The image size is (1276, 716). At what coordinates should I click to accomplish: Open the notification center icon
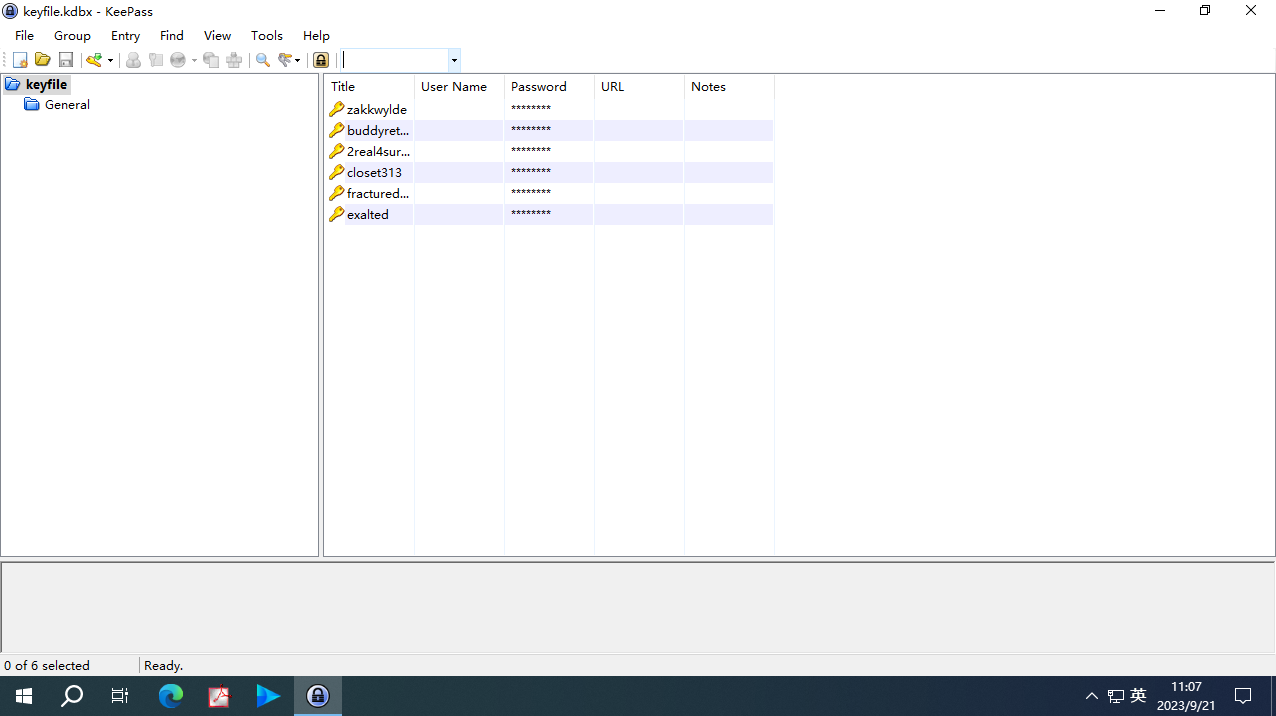click(x=1243, y=696)
